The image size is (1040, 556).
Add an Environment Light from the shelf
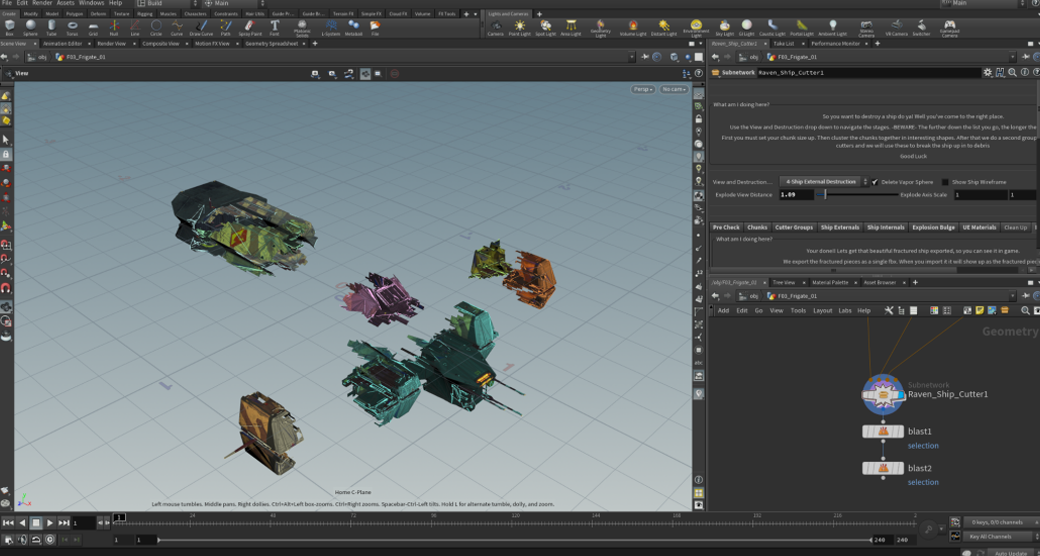[x=696, y=28]
